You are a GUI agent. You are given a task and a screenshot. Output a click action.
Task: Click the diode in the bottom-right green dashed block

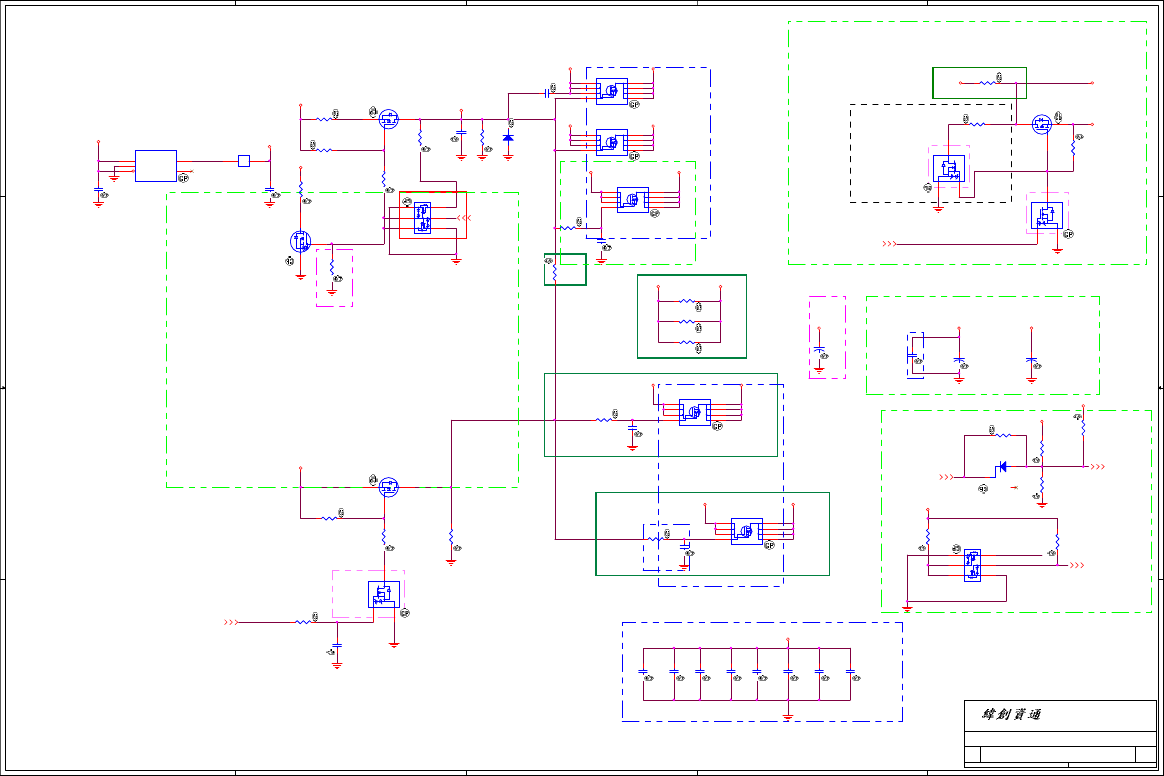1001,466
